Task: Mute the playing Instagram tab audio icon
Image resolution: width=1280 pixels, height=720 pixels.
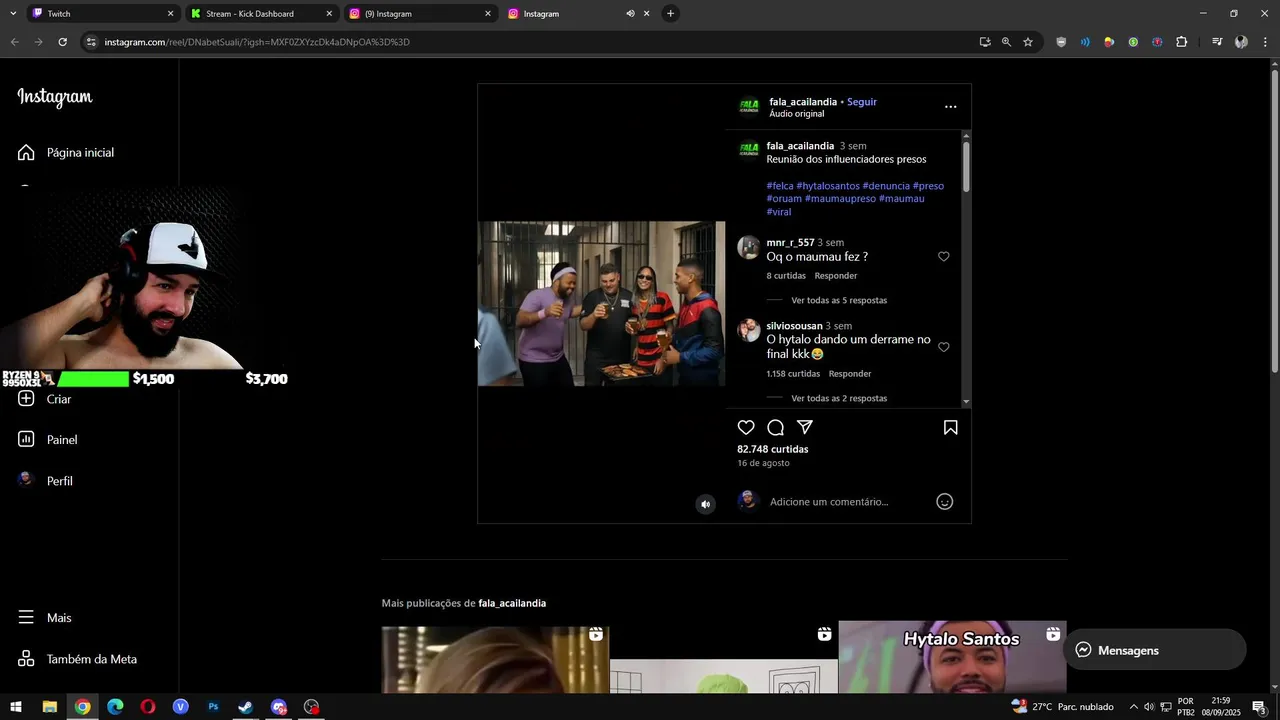Action: (x=630, y=14)
